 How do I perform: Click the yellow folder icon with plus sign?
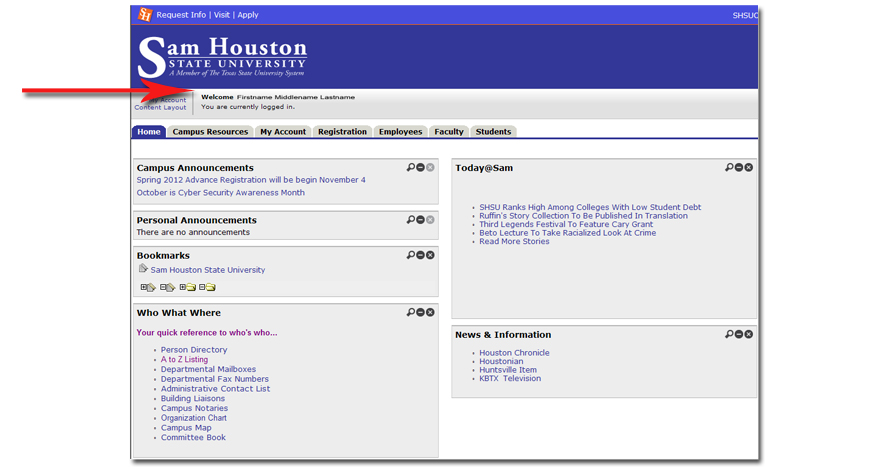click(187, 288)
